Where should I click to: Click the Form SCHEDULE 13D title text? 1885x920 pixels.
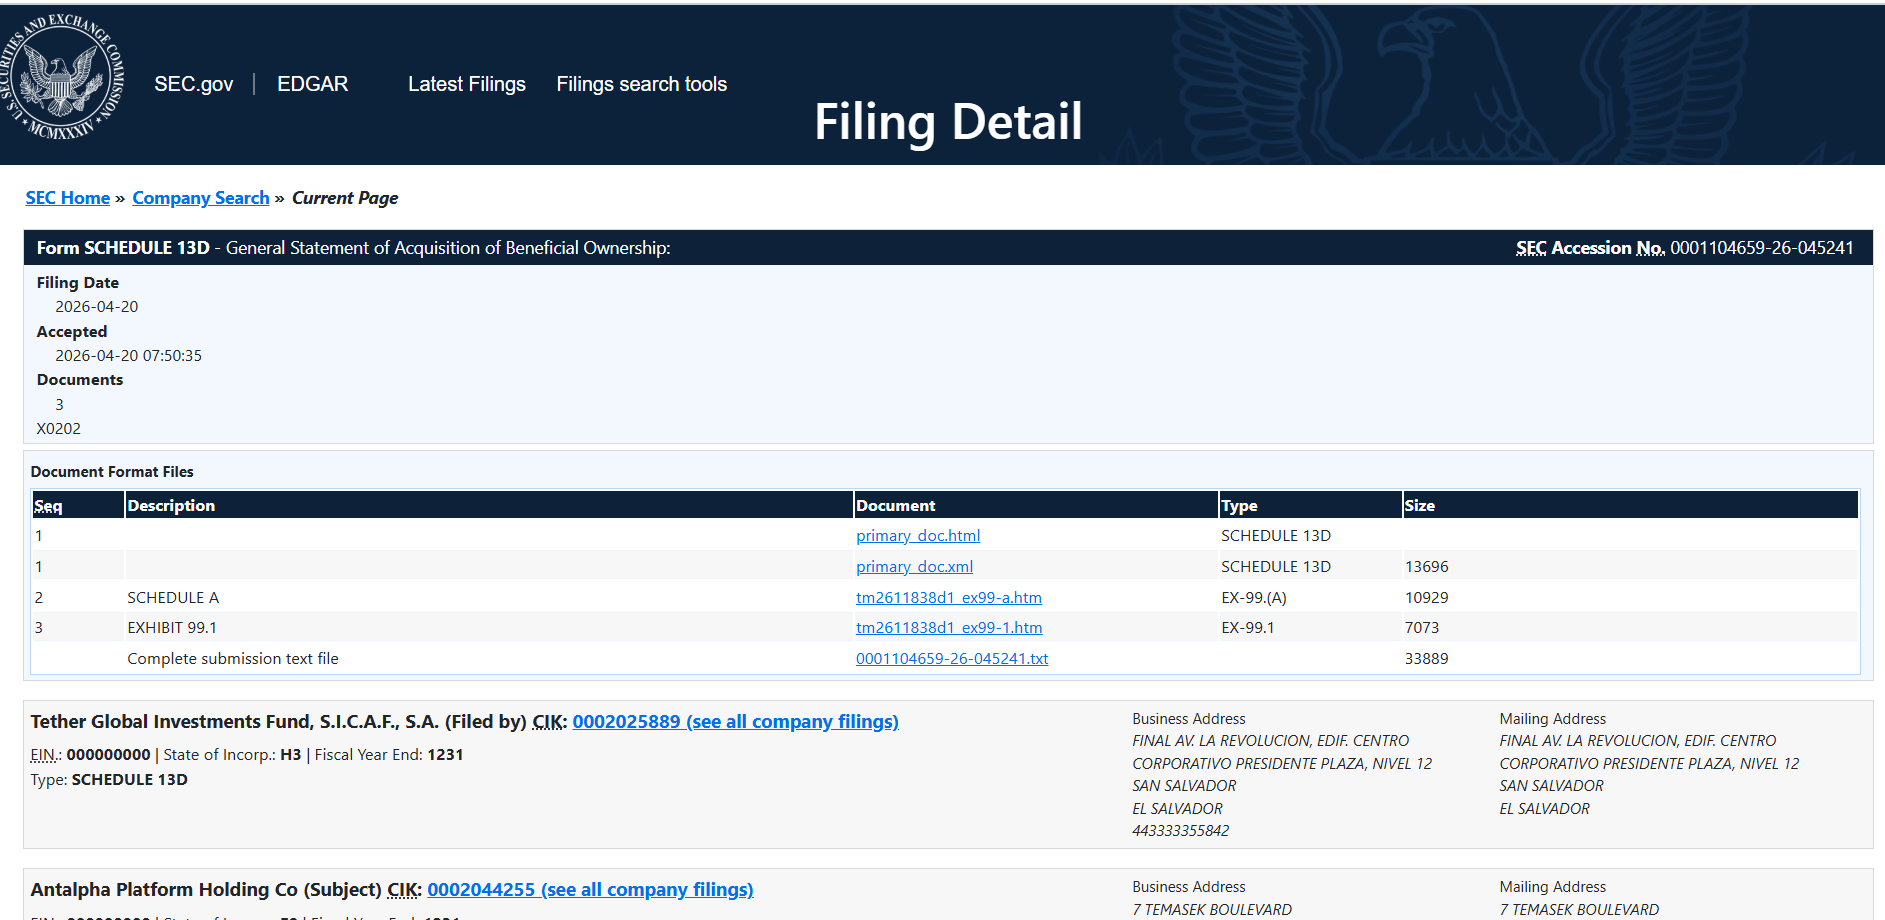(x=124, y=248)
